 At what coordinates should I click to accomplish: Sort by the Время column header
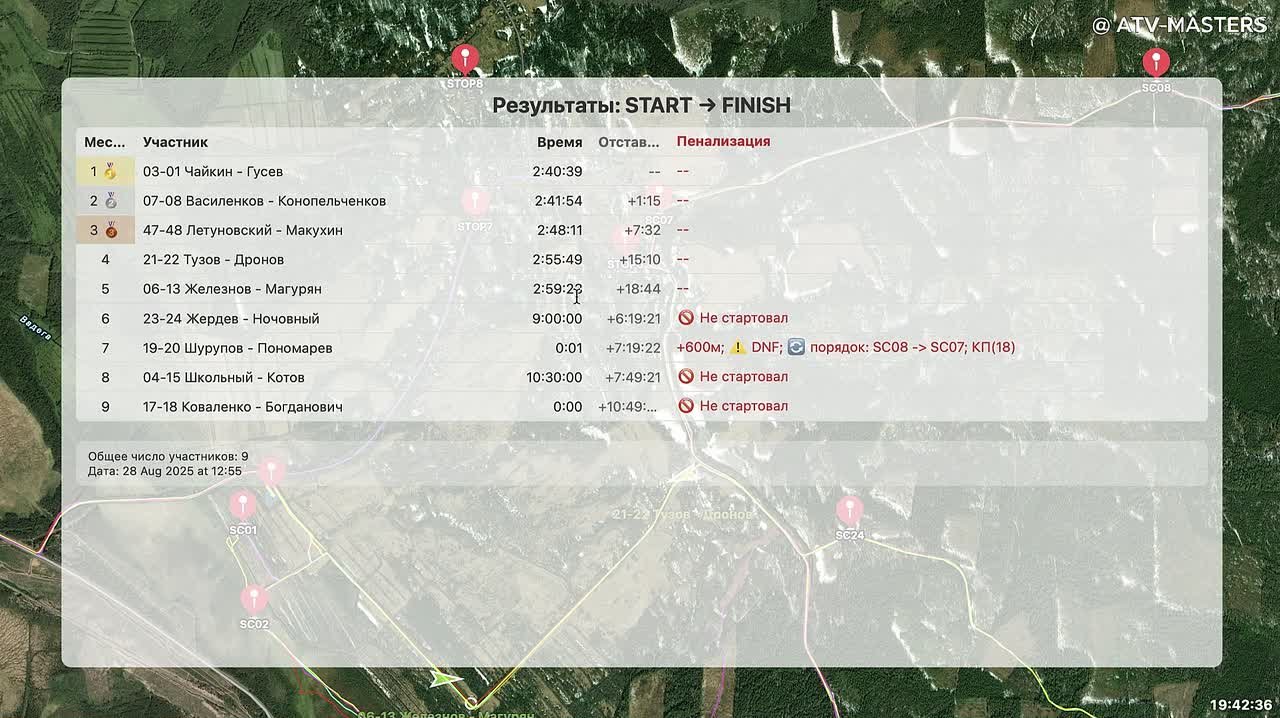tap(559, 142)
